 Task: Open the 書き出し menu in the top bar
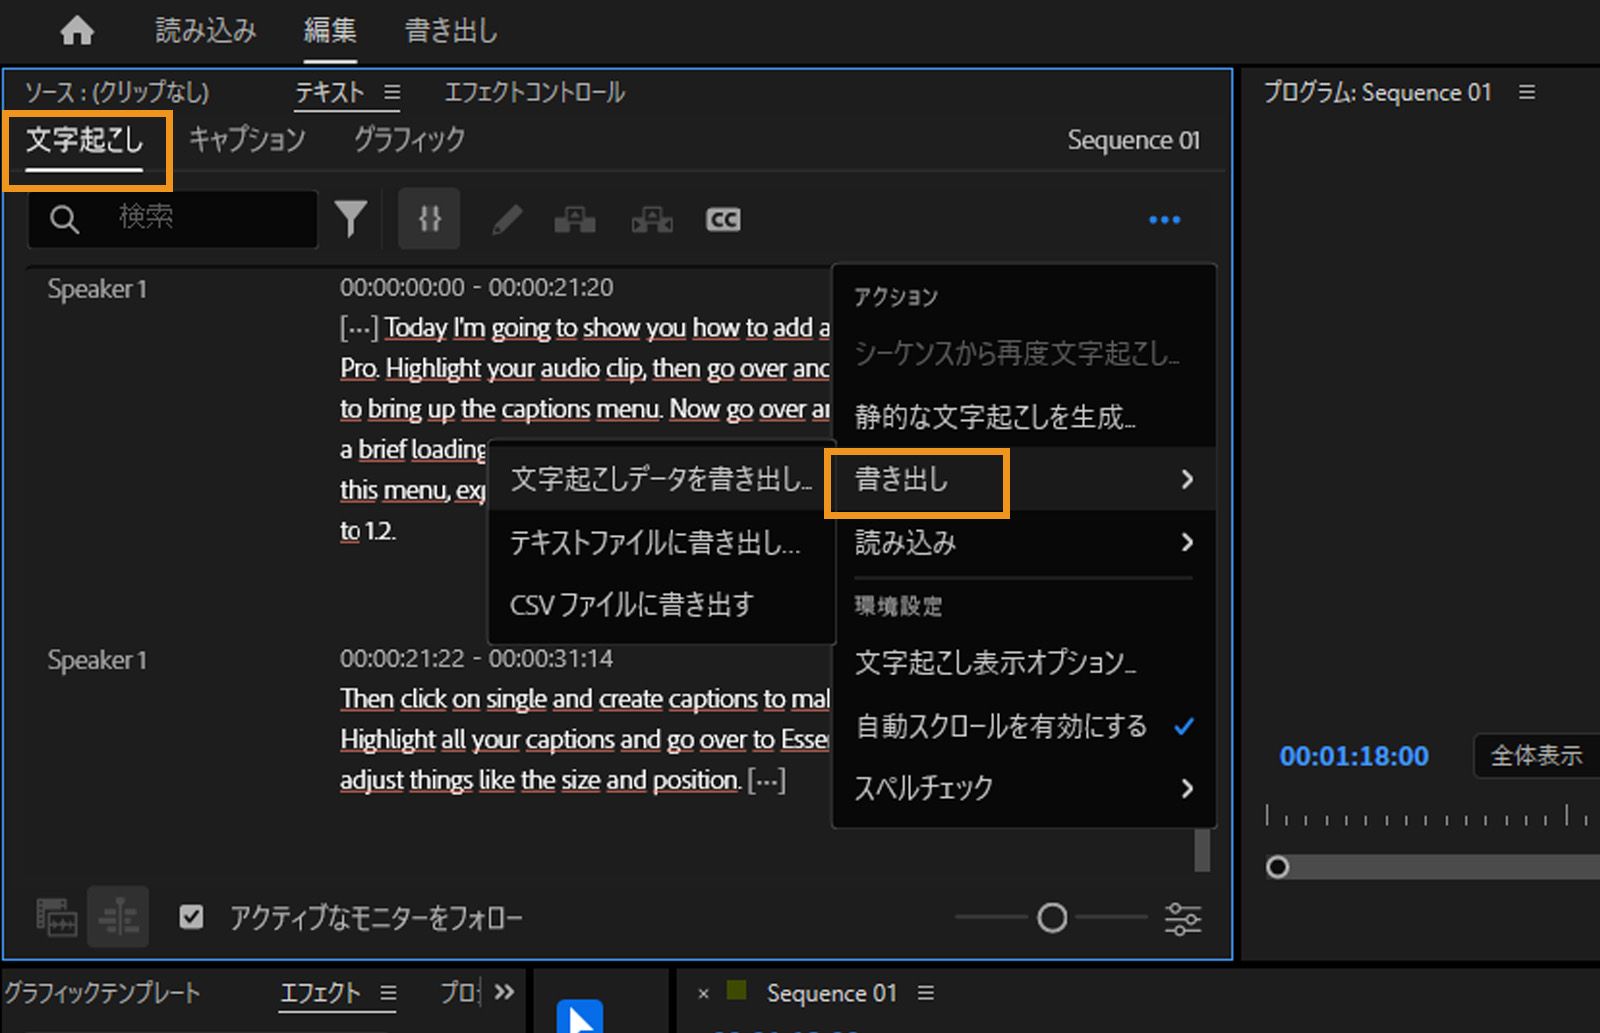pos(449,30)
